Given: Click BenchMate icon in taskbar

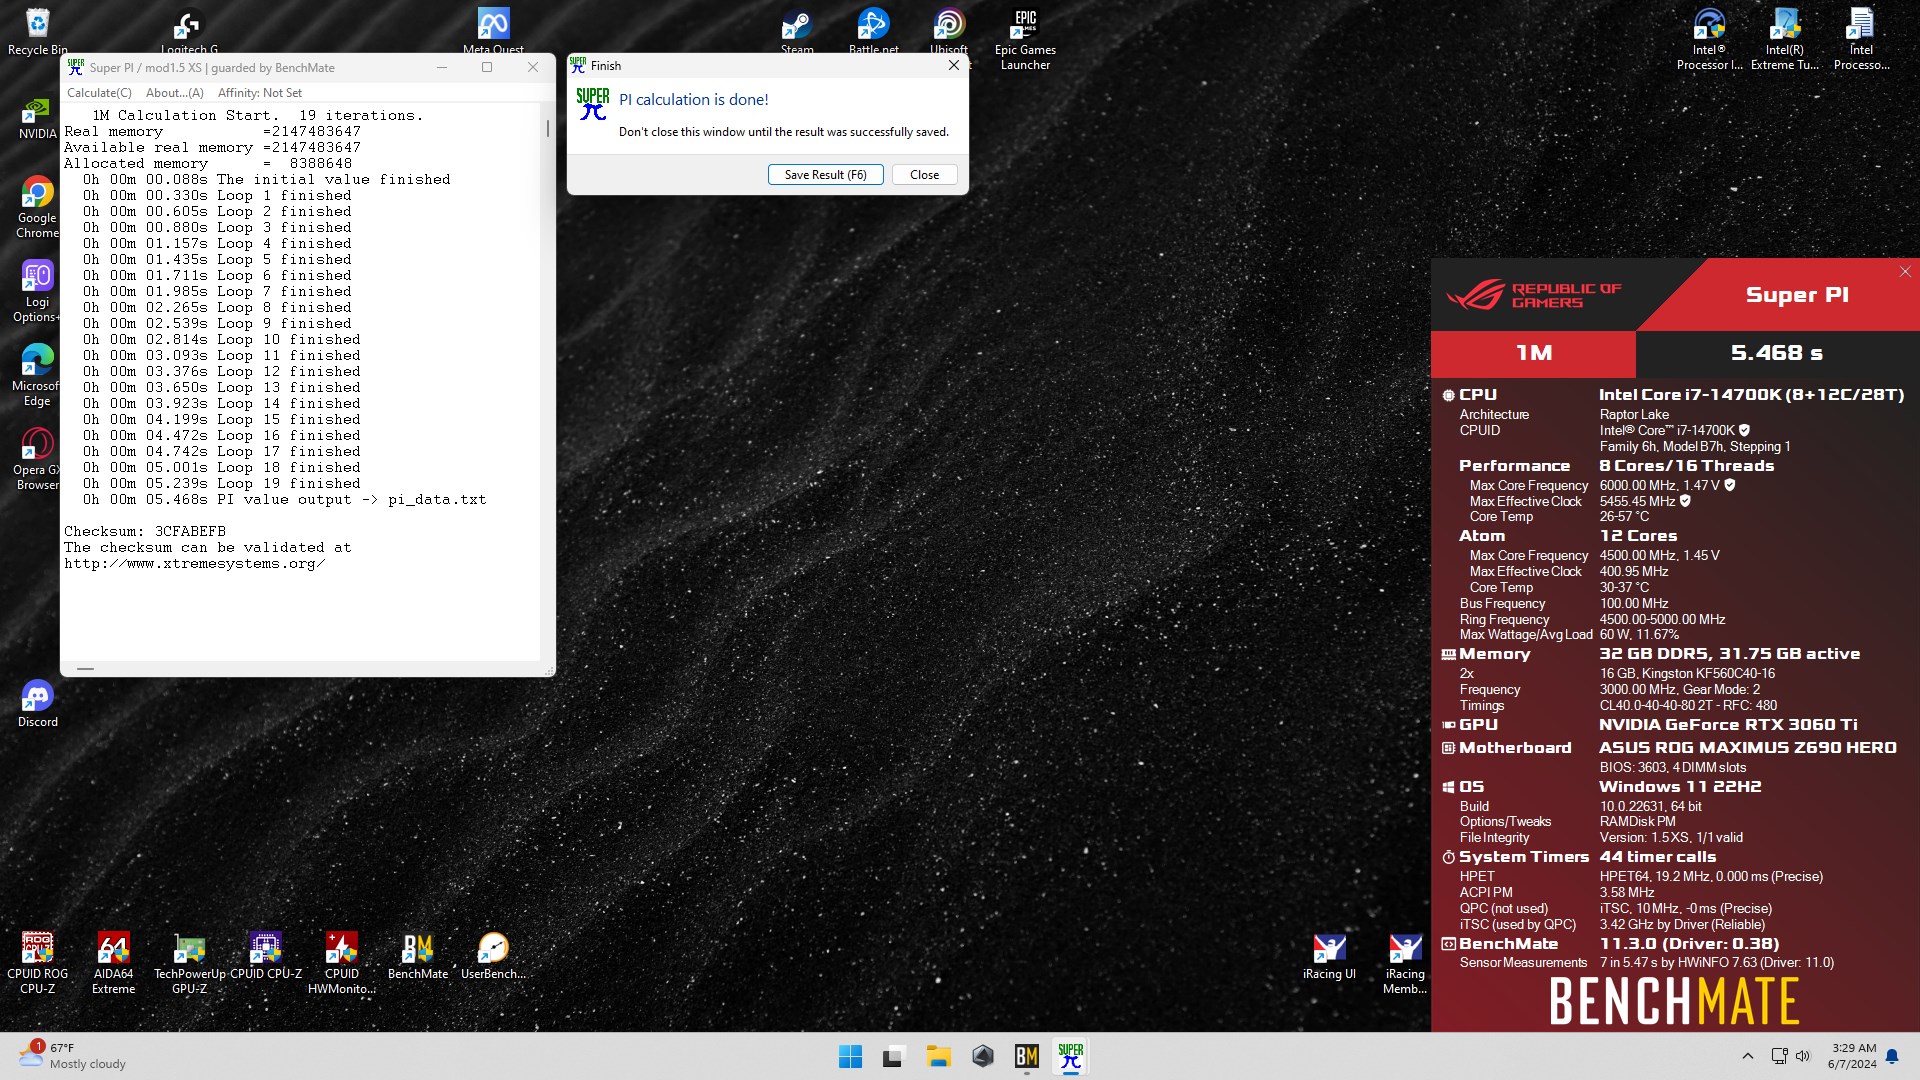Looking at the screenshot, I should [1026, 1056].
